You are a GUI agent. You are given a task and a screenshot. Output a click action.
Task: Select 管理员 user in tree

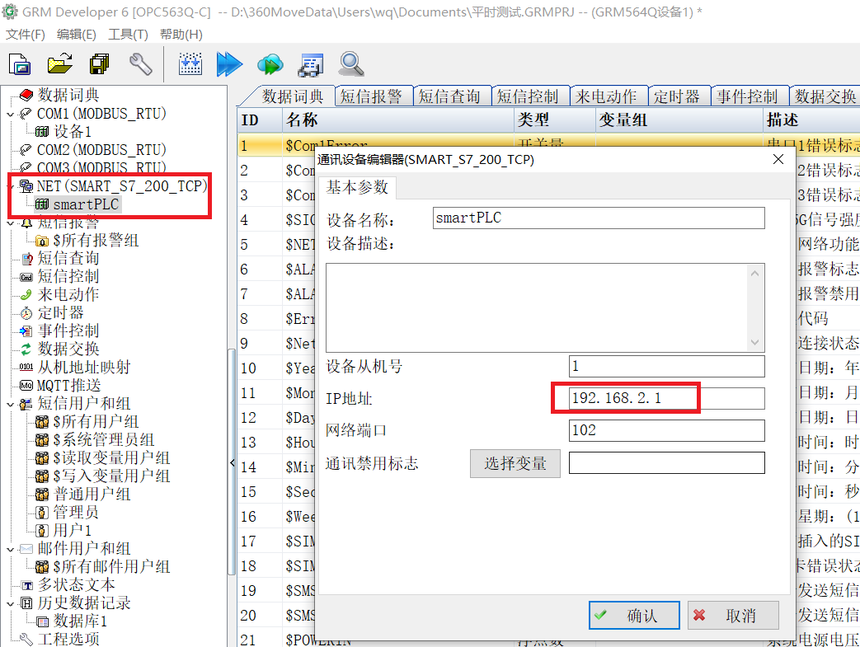(76, 512)
